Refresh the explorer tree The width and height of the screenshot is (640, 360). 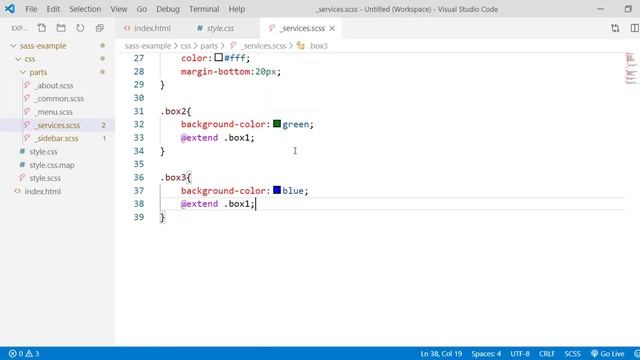(x=80, y=28)
